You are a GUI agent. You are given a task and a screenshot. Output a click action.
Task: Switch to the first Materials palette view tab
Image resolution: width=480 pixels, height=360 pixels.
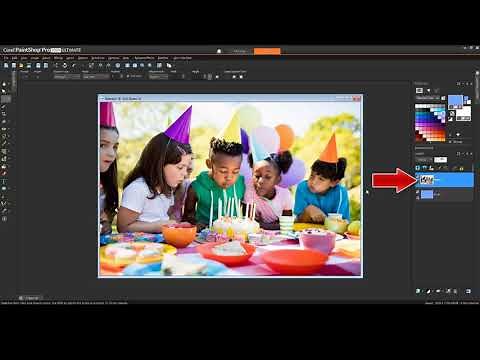coord(419,90)
